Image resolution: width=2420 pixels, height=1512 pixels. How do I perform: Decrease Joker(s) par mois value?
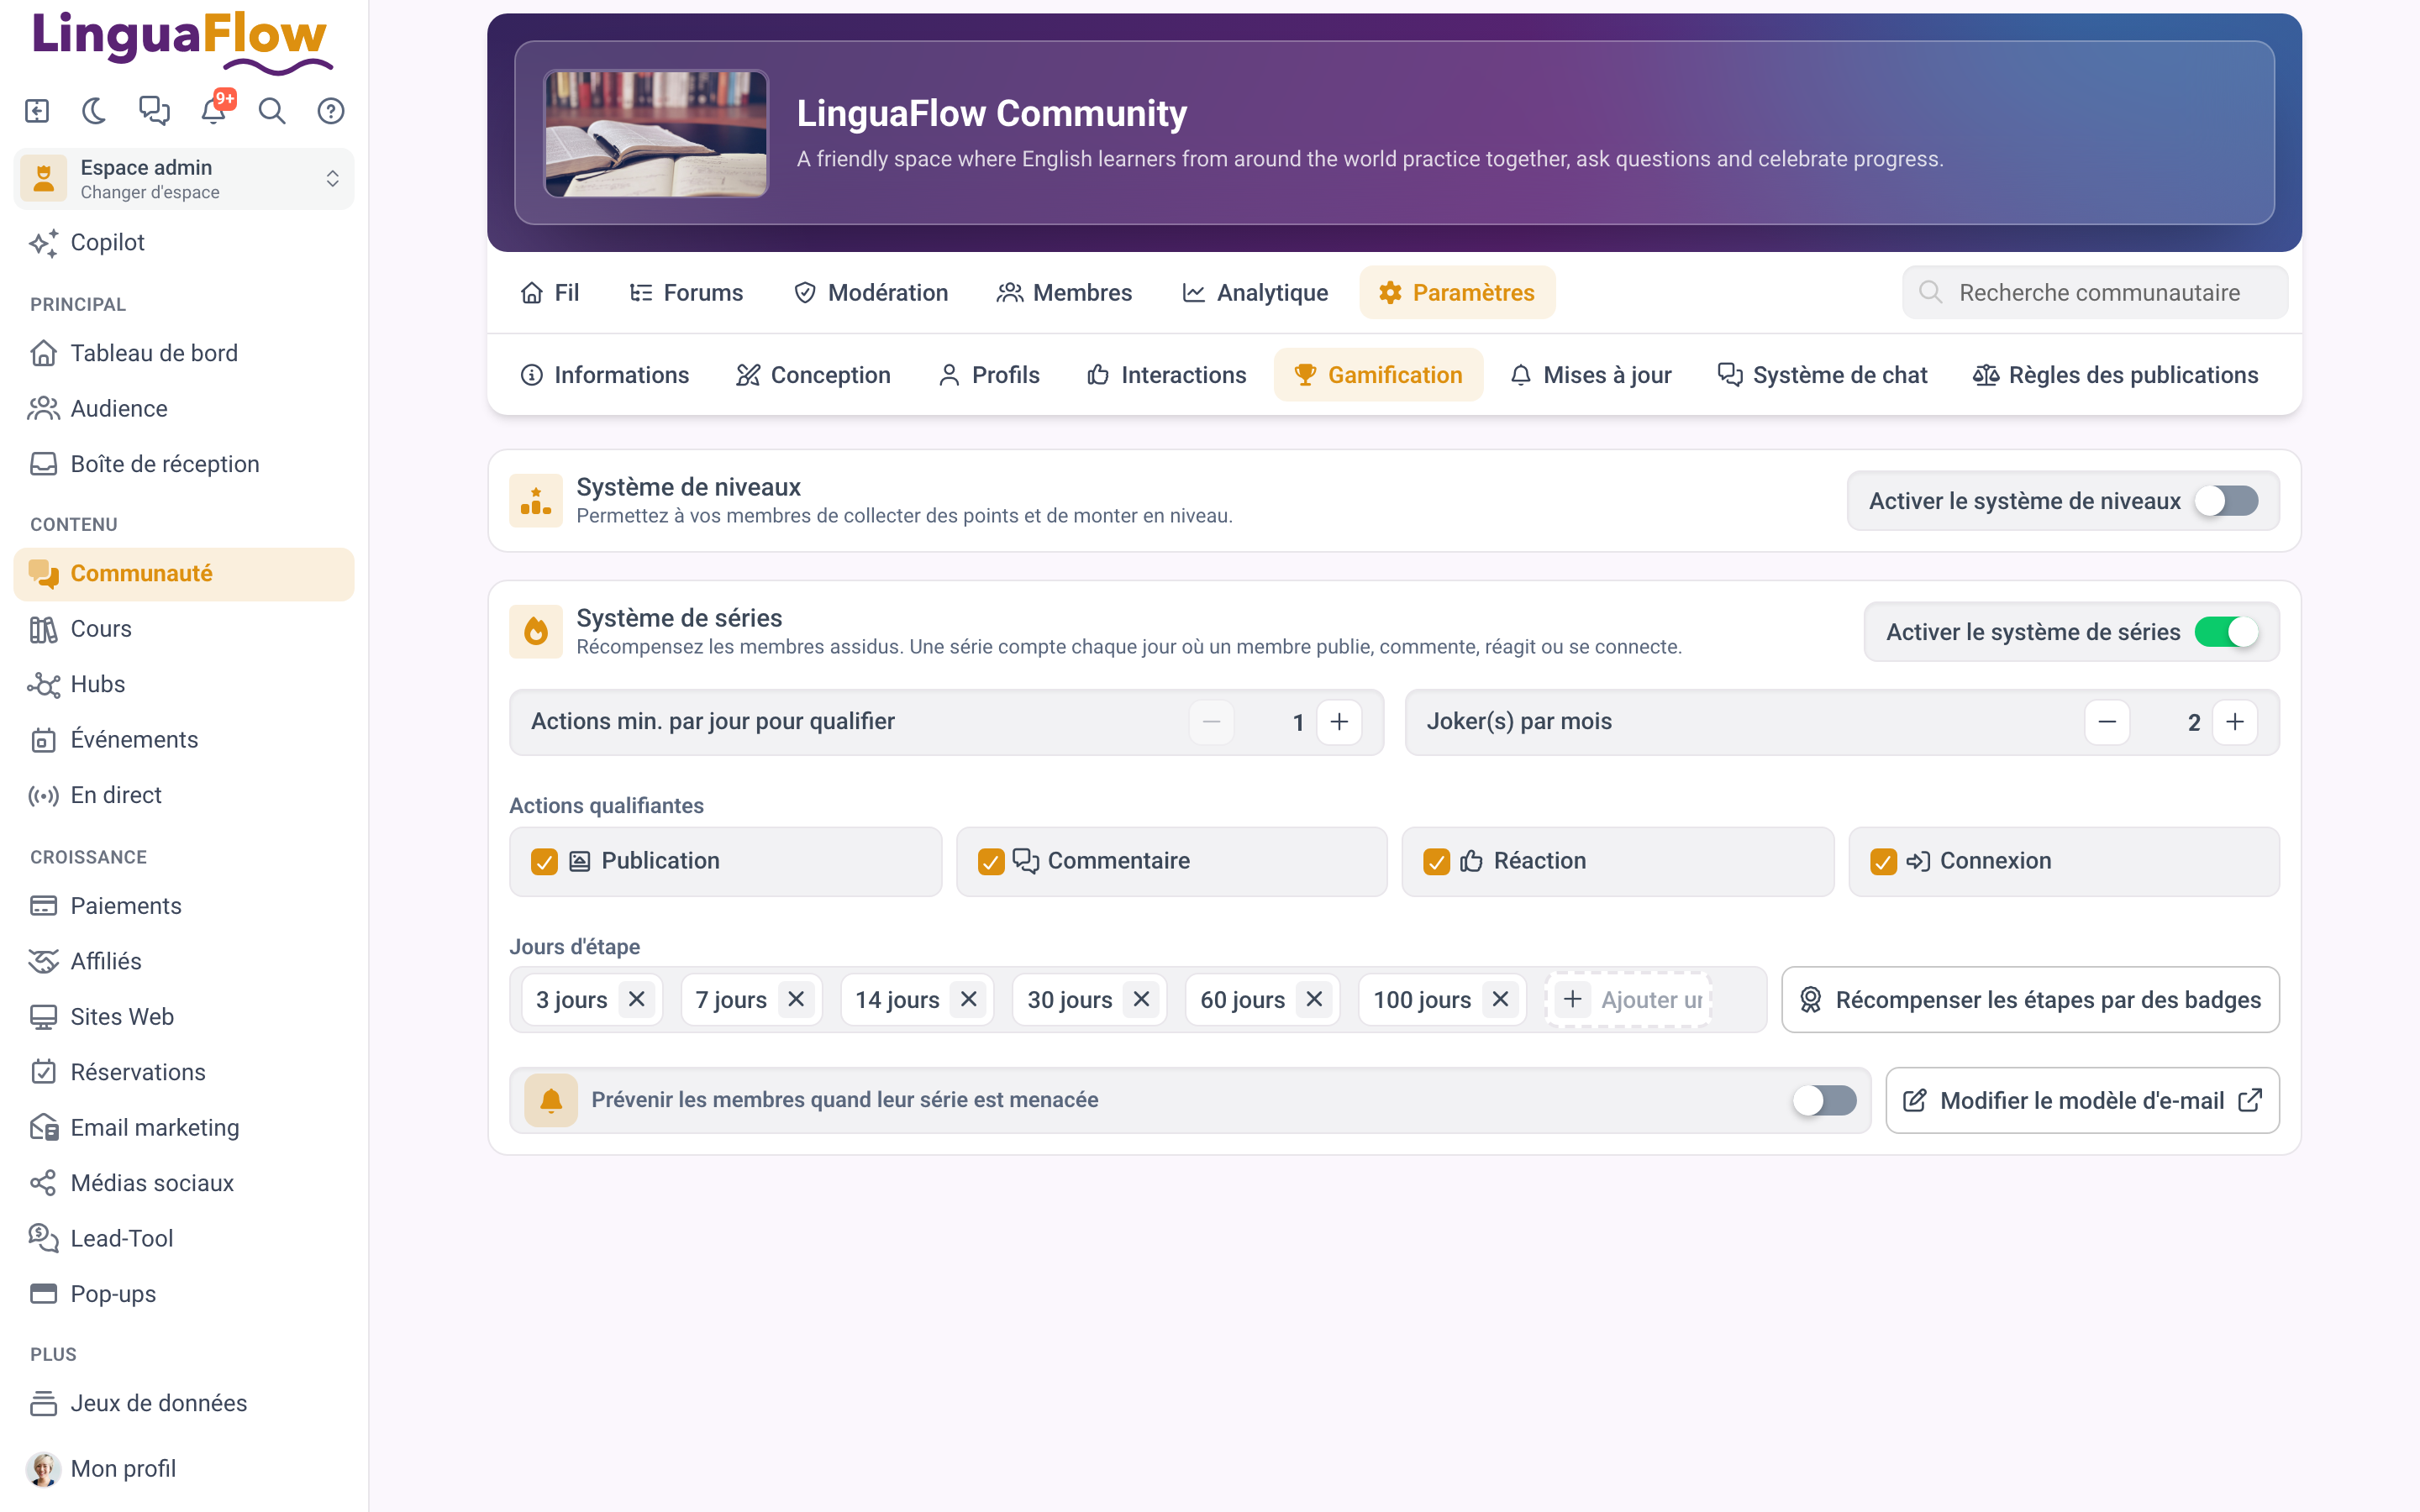coord(2107,722)
